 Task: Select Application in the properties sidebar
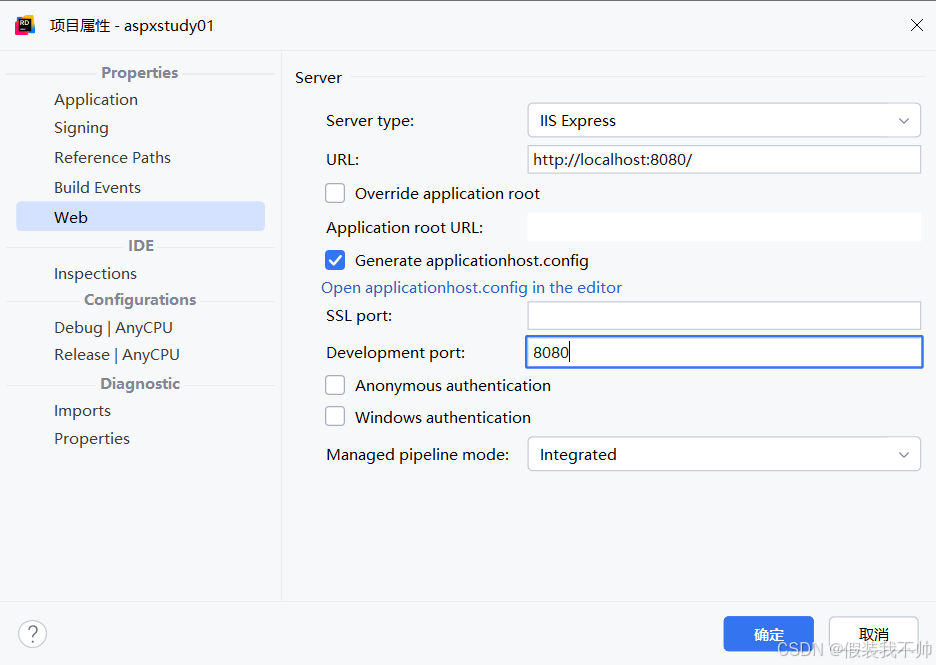pyautogui.click(x=96, y=100)
